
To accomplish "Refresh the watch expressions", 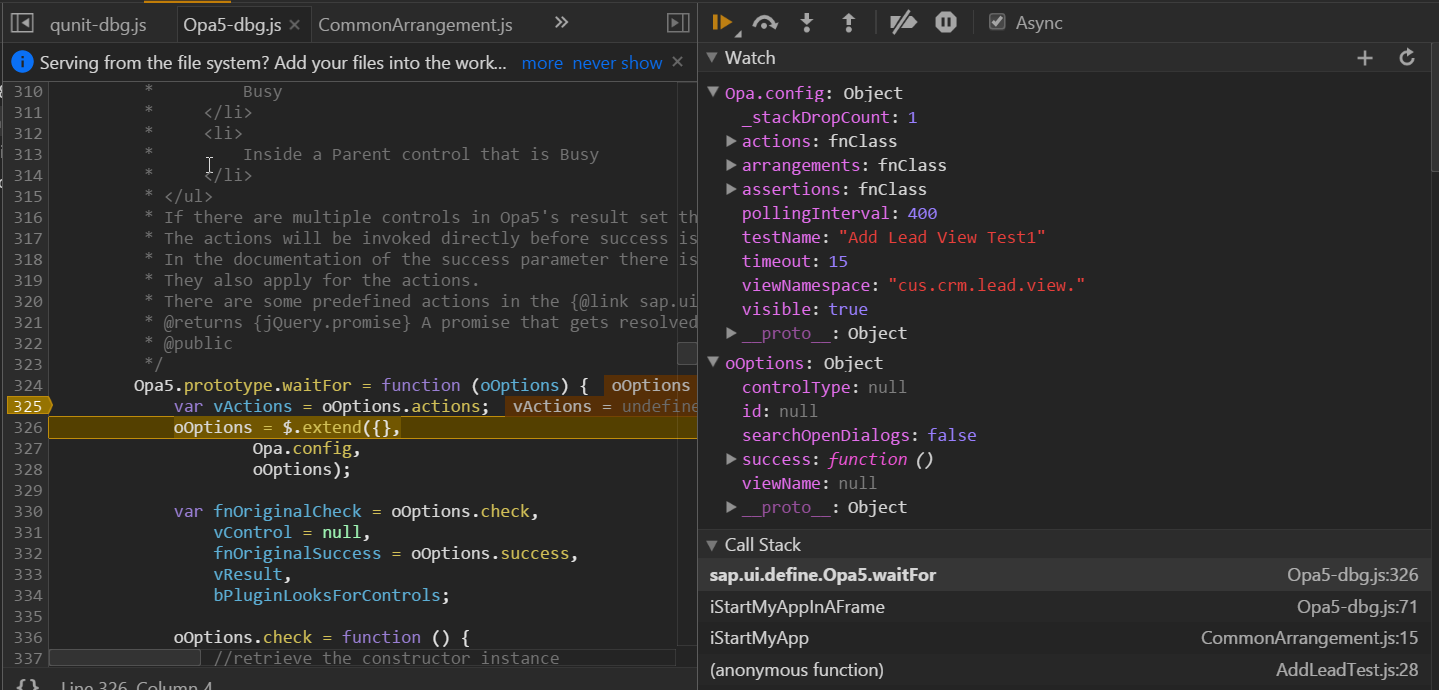I will [x=1407, y=58].
